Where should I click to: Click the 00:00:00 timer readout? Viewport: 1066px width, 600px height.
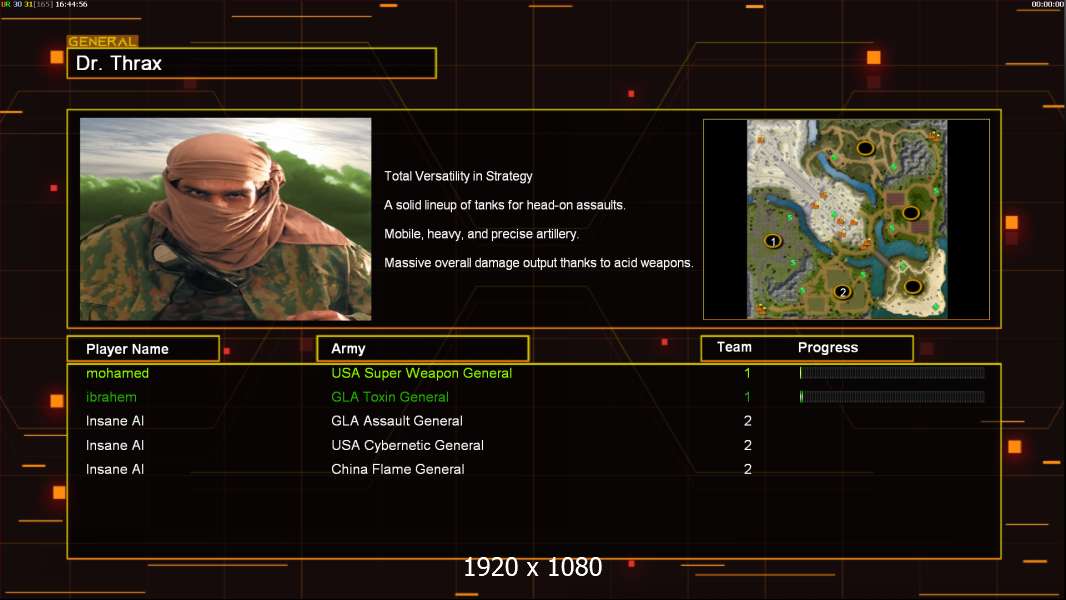click(1048, 4)
